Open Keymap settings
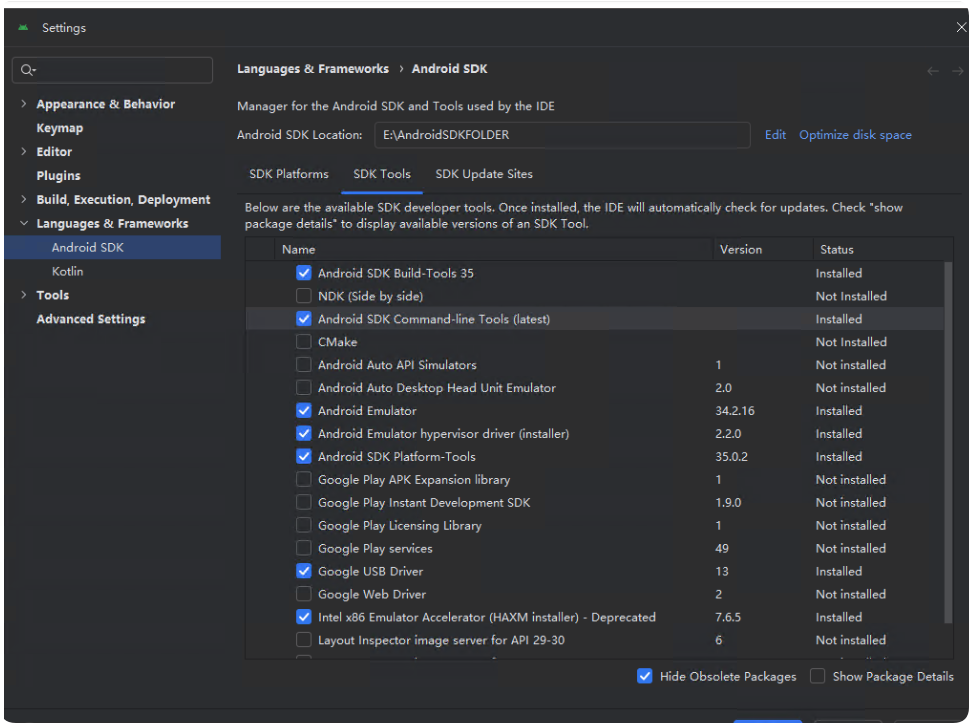 coord(59,128)
